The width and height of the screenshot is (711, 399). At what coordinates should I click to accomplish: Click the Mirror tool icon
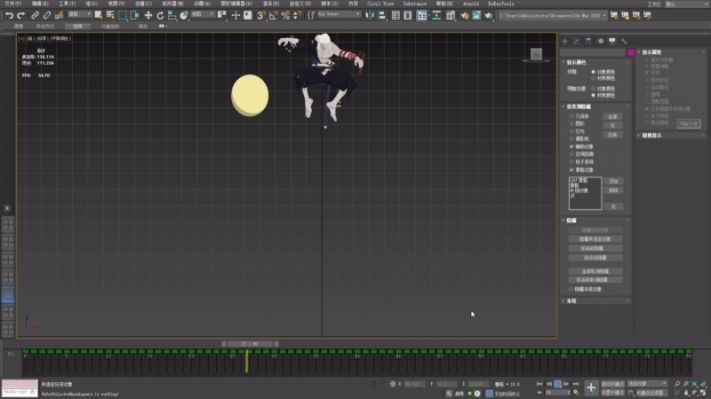click(x=370, y=15)
